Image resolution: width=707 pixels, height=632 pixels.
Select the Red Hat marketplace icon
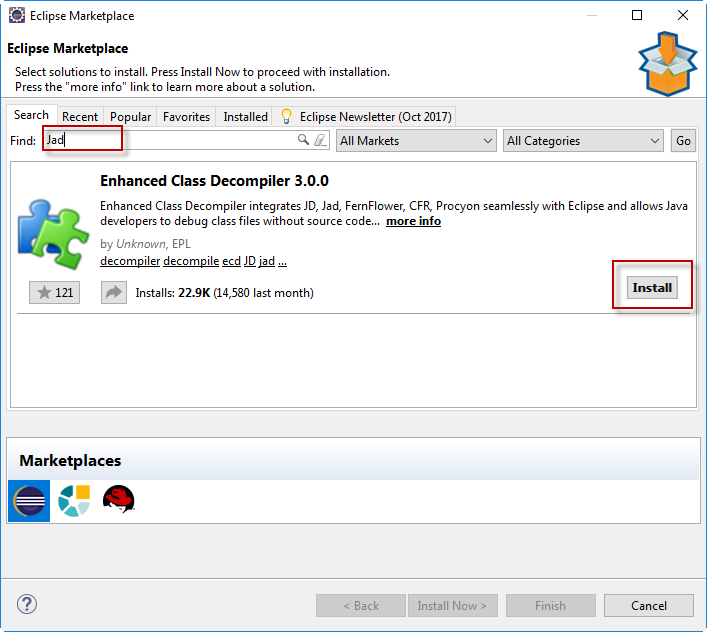tap(118, 500)
